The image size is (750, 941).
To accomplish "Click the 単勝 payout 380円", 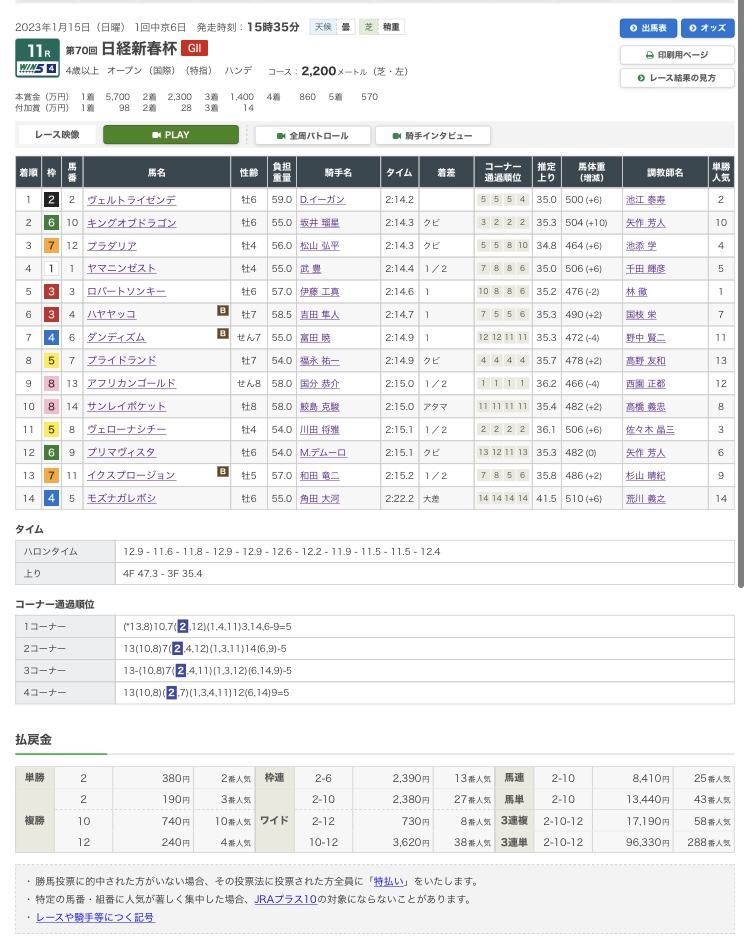I will click(x=176, y=778).
